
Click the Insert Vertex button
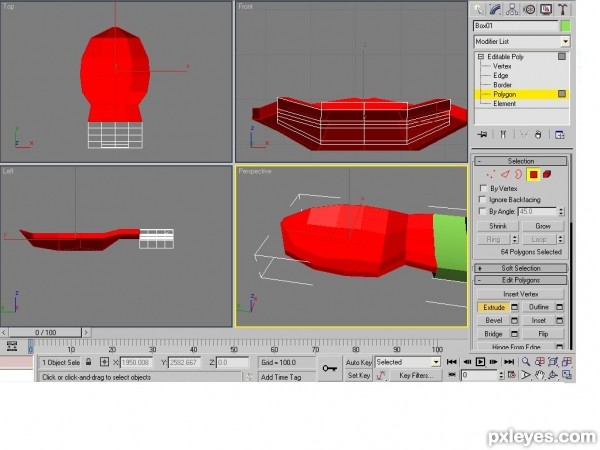(520, 294)
